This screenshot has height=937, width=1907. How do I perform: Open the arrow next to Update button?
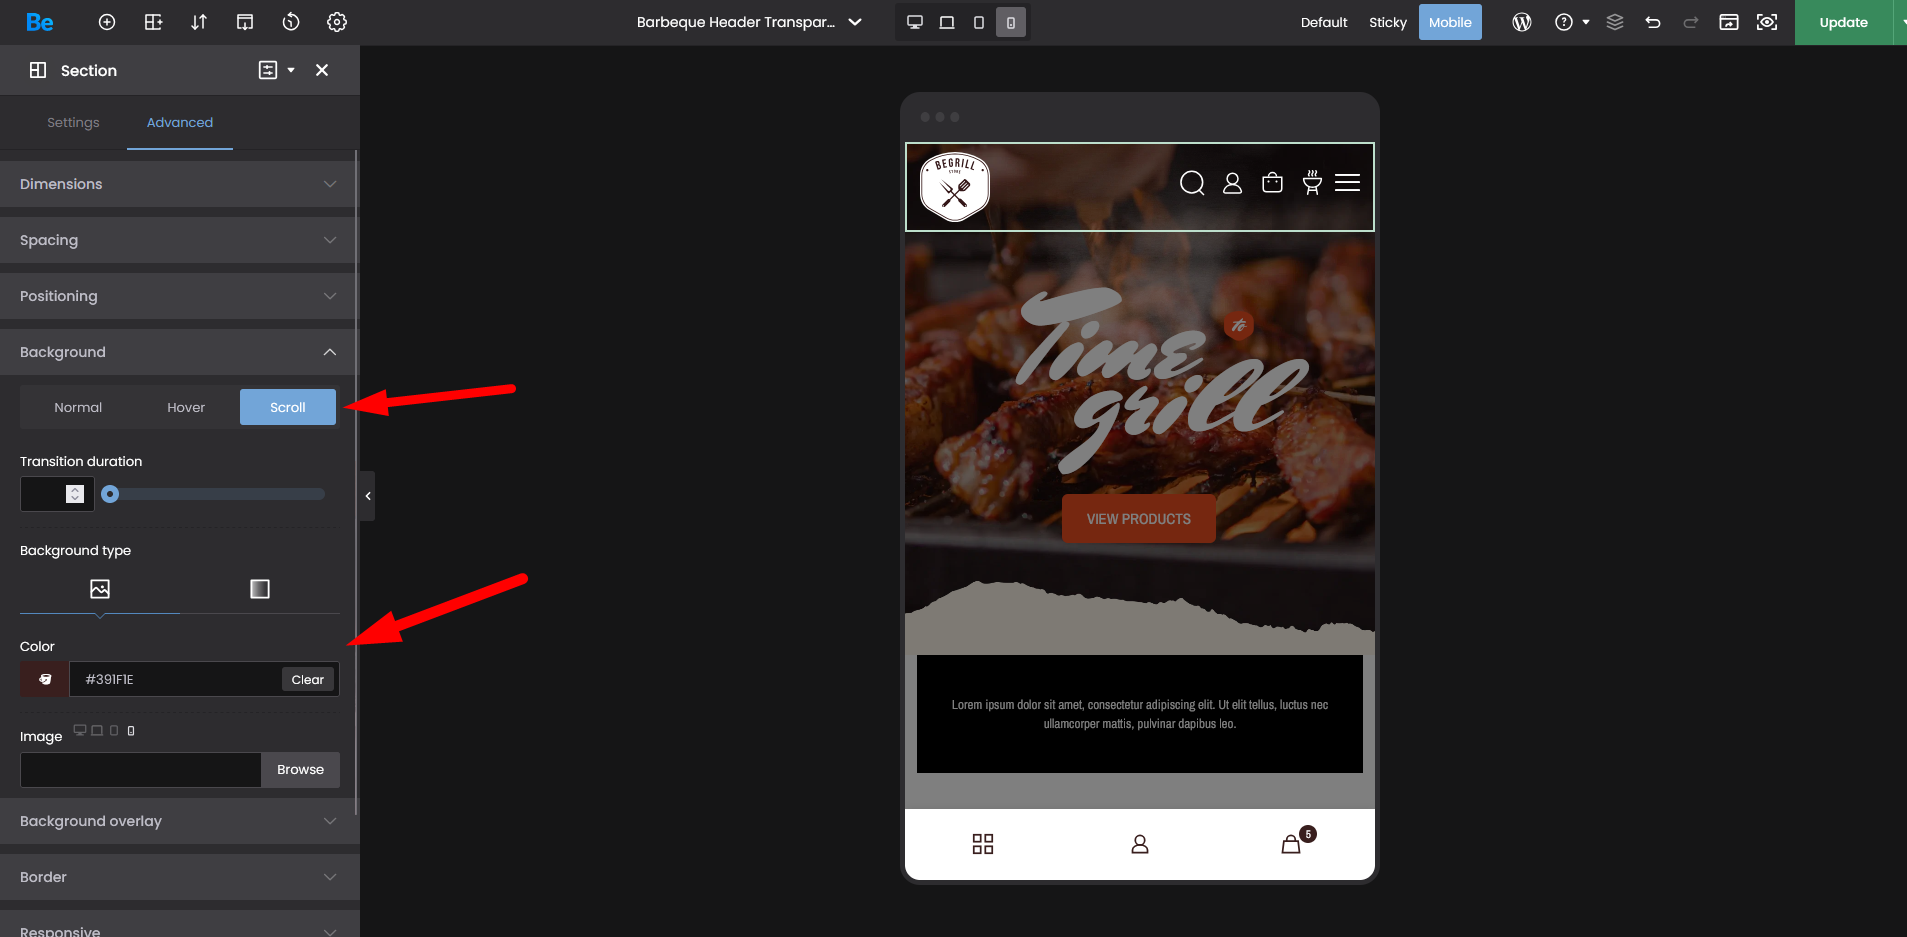click(1900, 22)
